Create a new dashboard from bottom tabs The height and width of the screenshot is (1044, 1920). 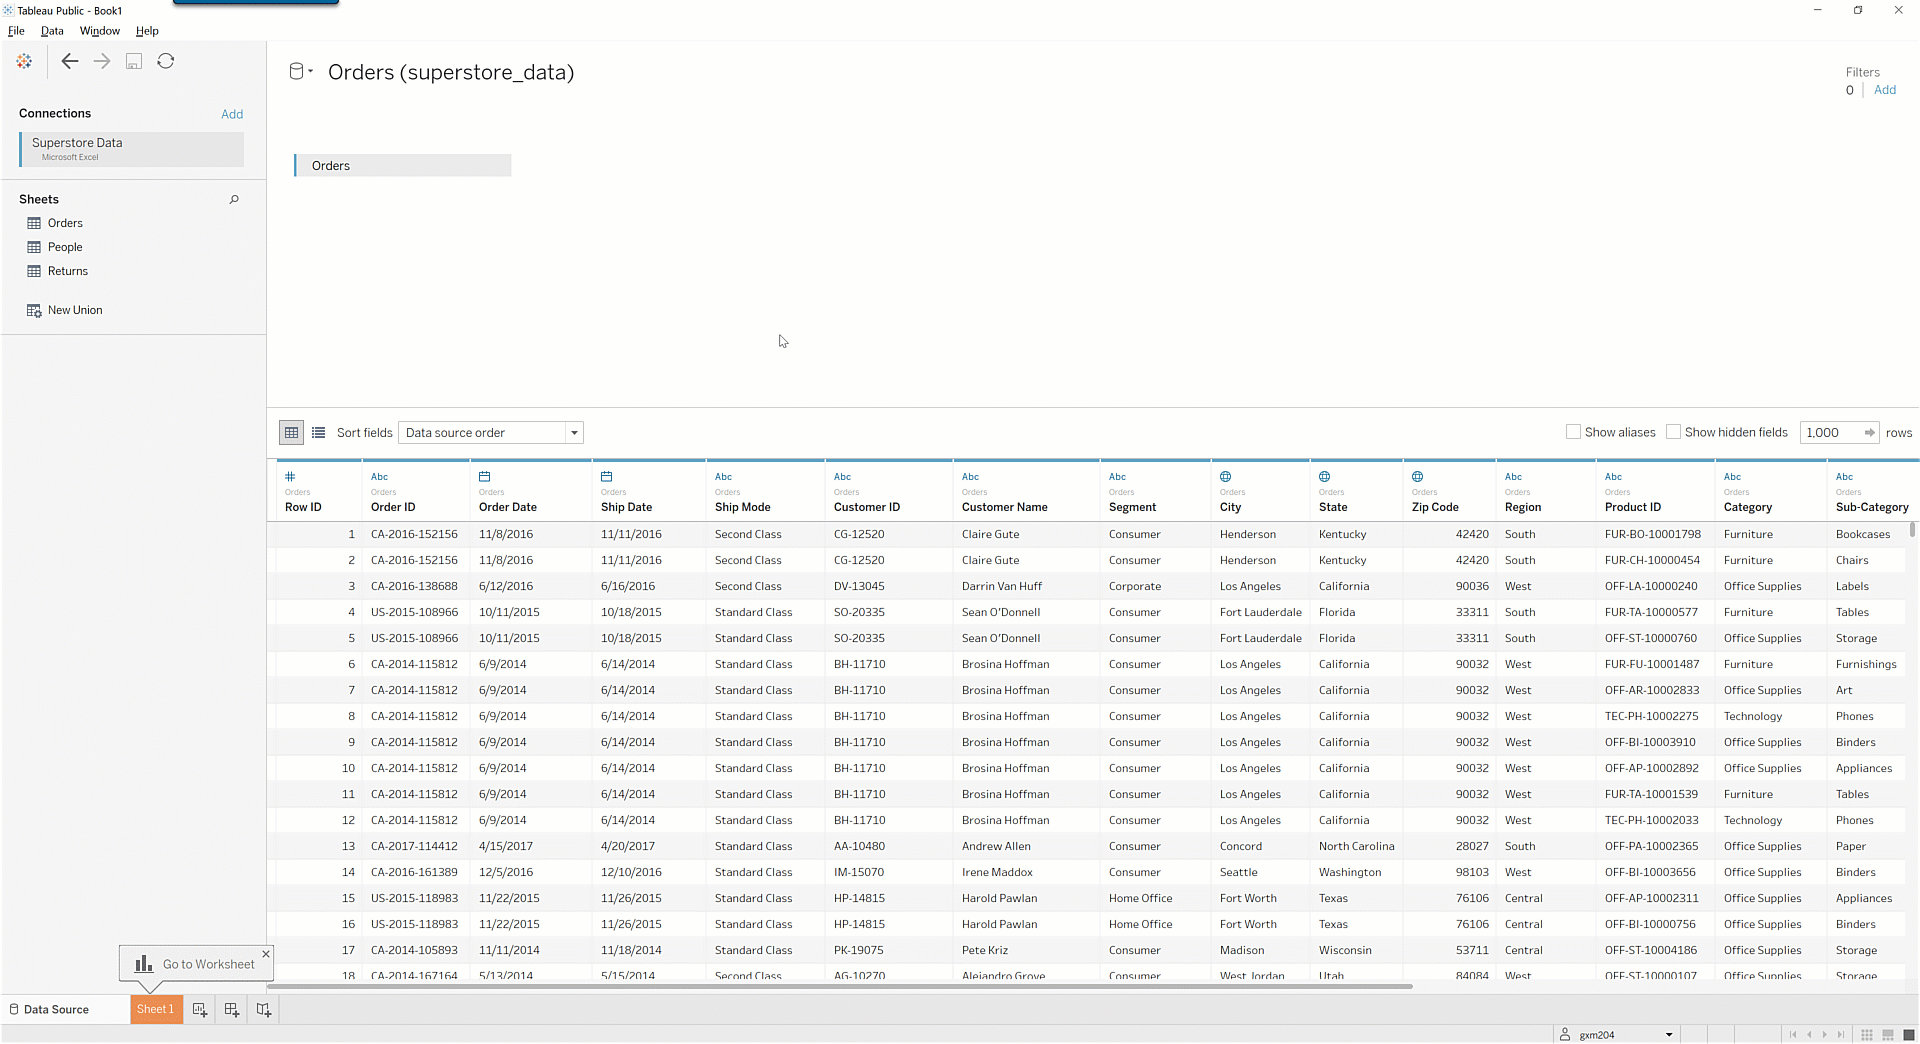point(232,1010)
